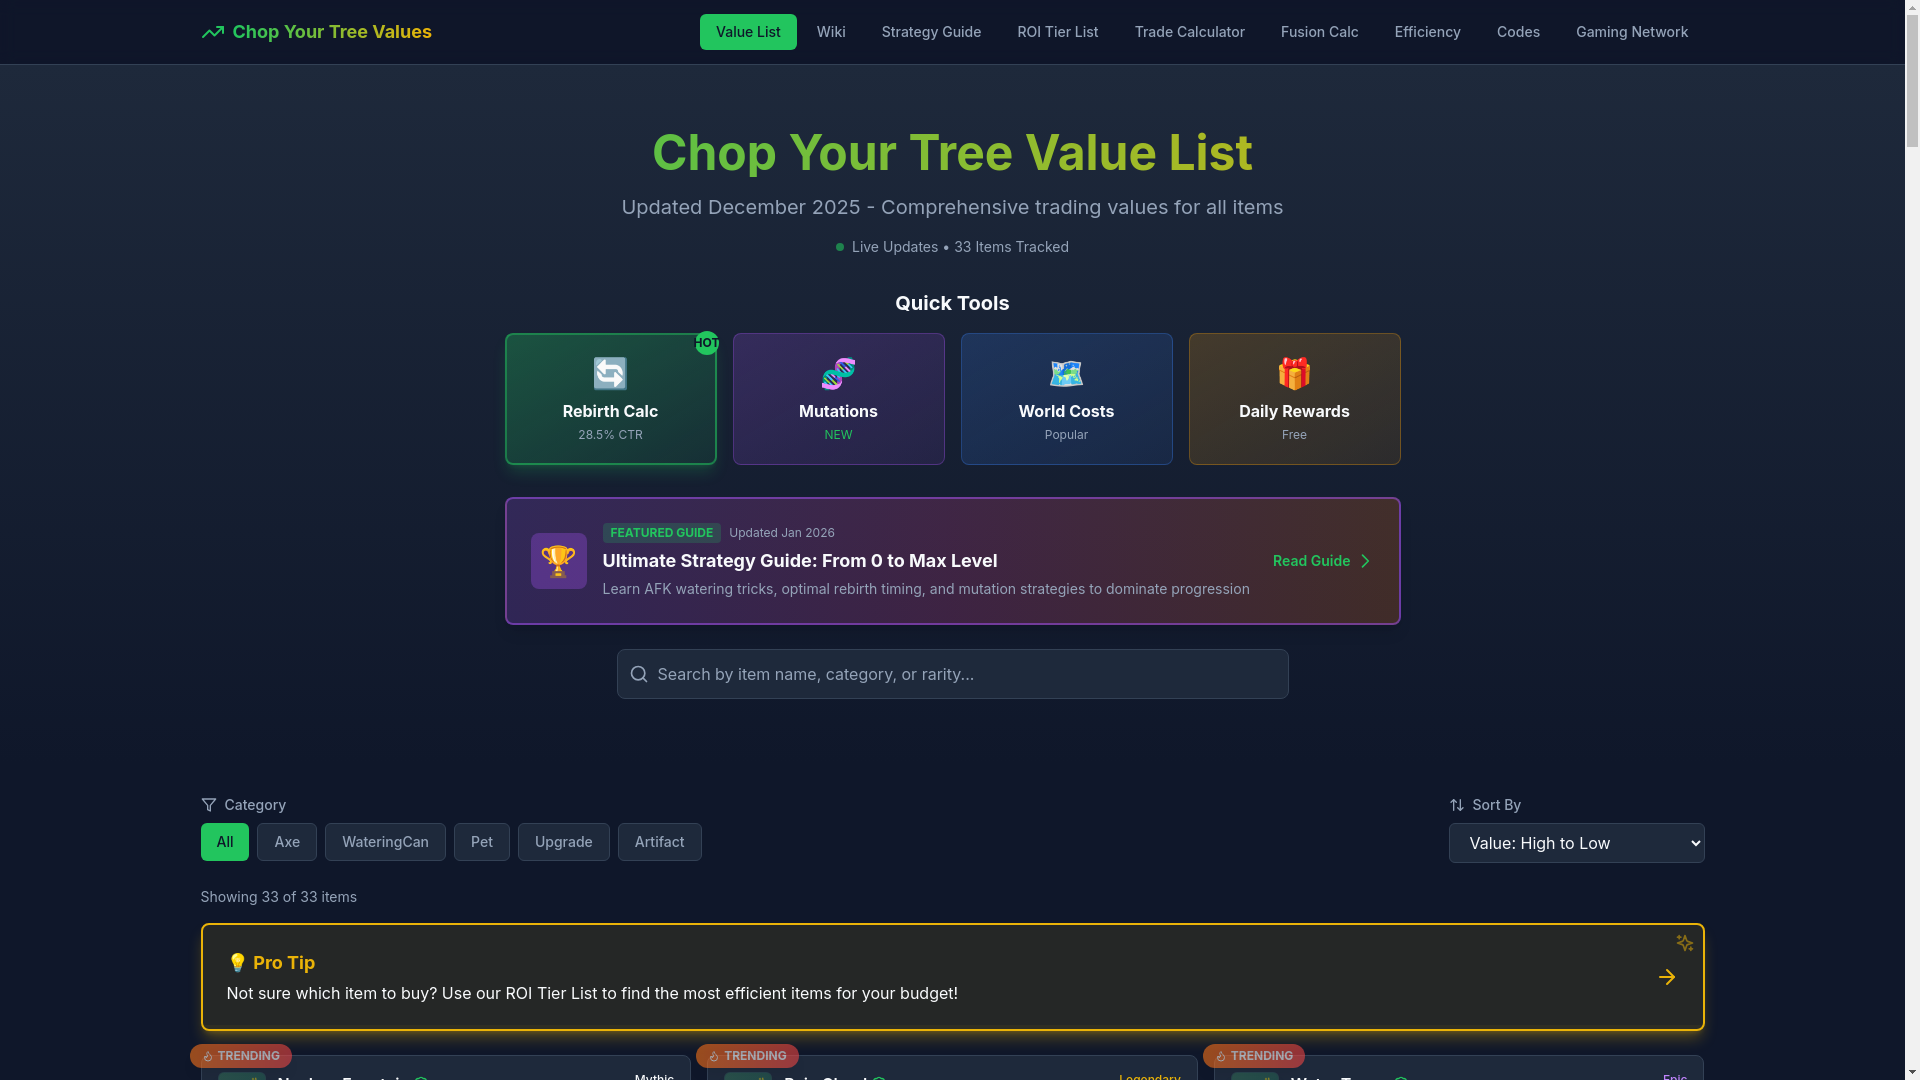Image resolution: width=1920 pixels, height=1080 pixels.
Task: Select the All category filter
Action: tap(225, 842)
